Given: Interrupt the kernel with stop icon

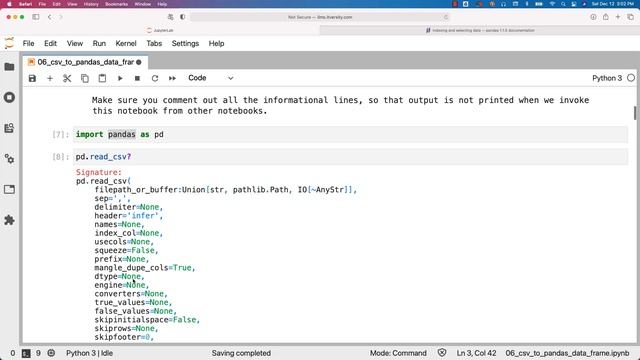Looking at the screenshot, I should pos(137,78).
